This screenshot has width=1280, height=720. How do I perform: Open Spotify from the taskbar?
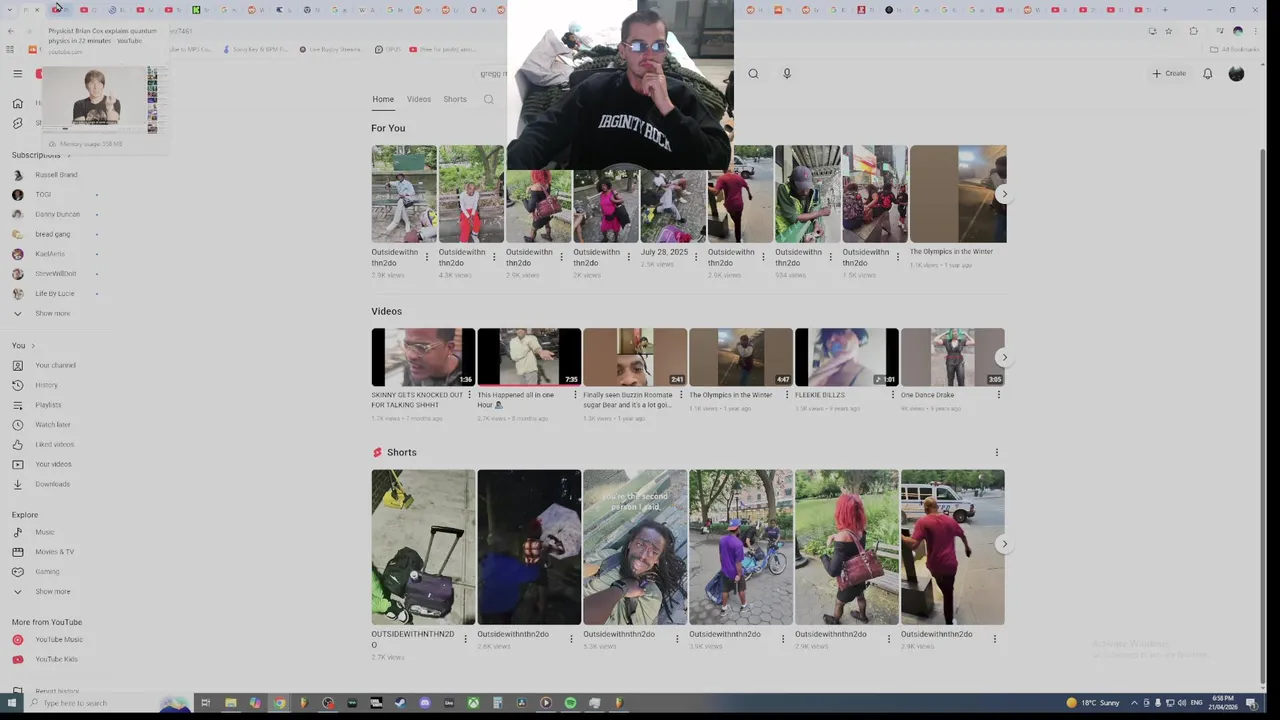point(570,703)
